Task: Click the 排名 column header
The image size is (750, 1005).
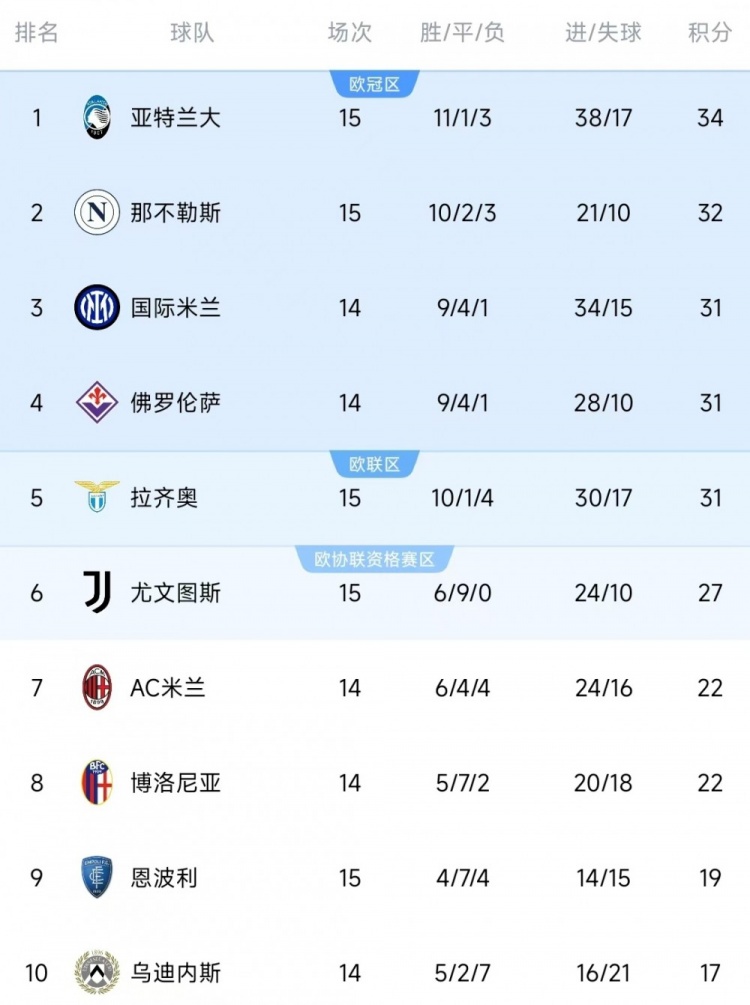Action: pos(37,33)
